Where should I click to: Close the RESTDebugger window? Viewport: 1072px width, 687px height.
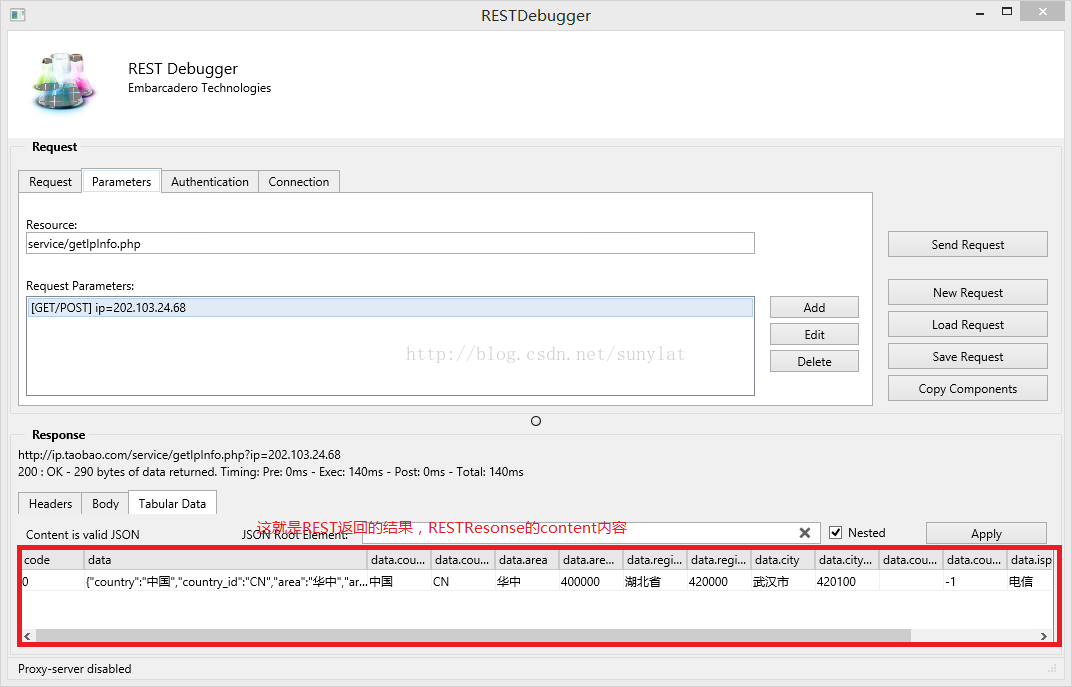(x=1043, y=12)
